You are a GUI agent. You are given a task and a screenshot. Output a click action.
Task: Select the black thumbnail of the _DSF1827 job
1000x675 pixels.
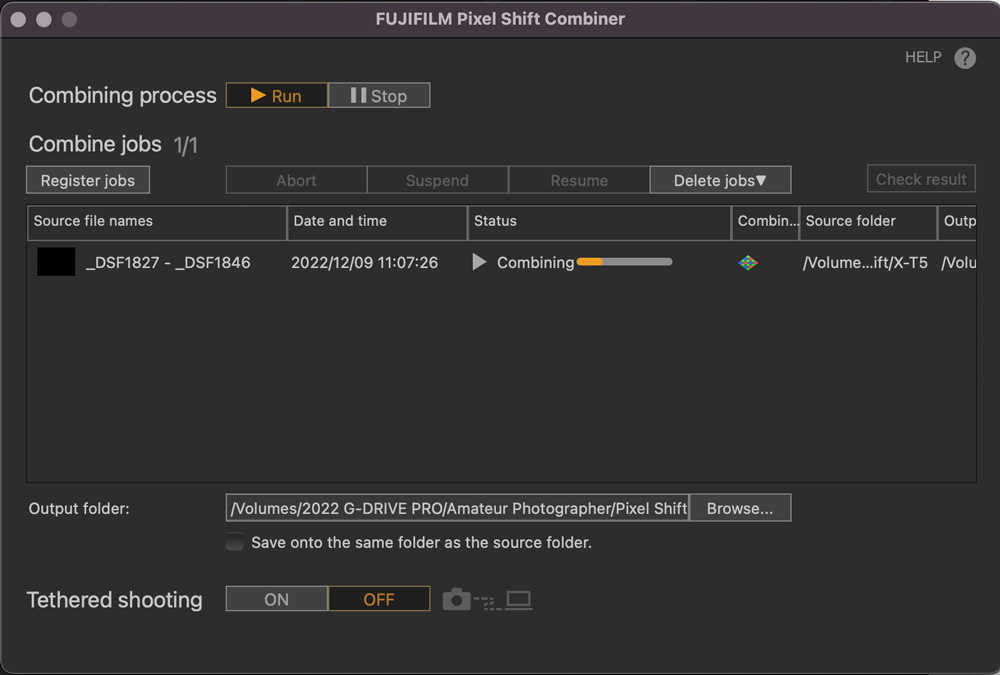coord(56,262)
